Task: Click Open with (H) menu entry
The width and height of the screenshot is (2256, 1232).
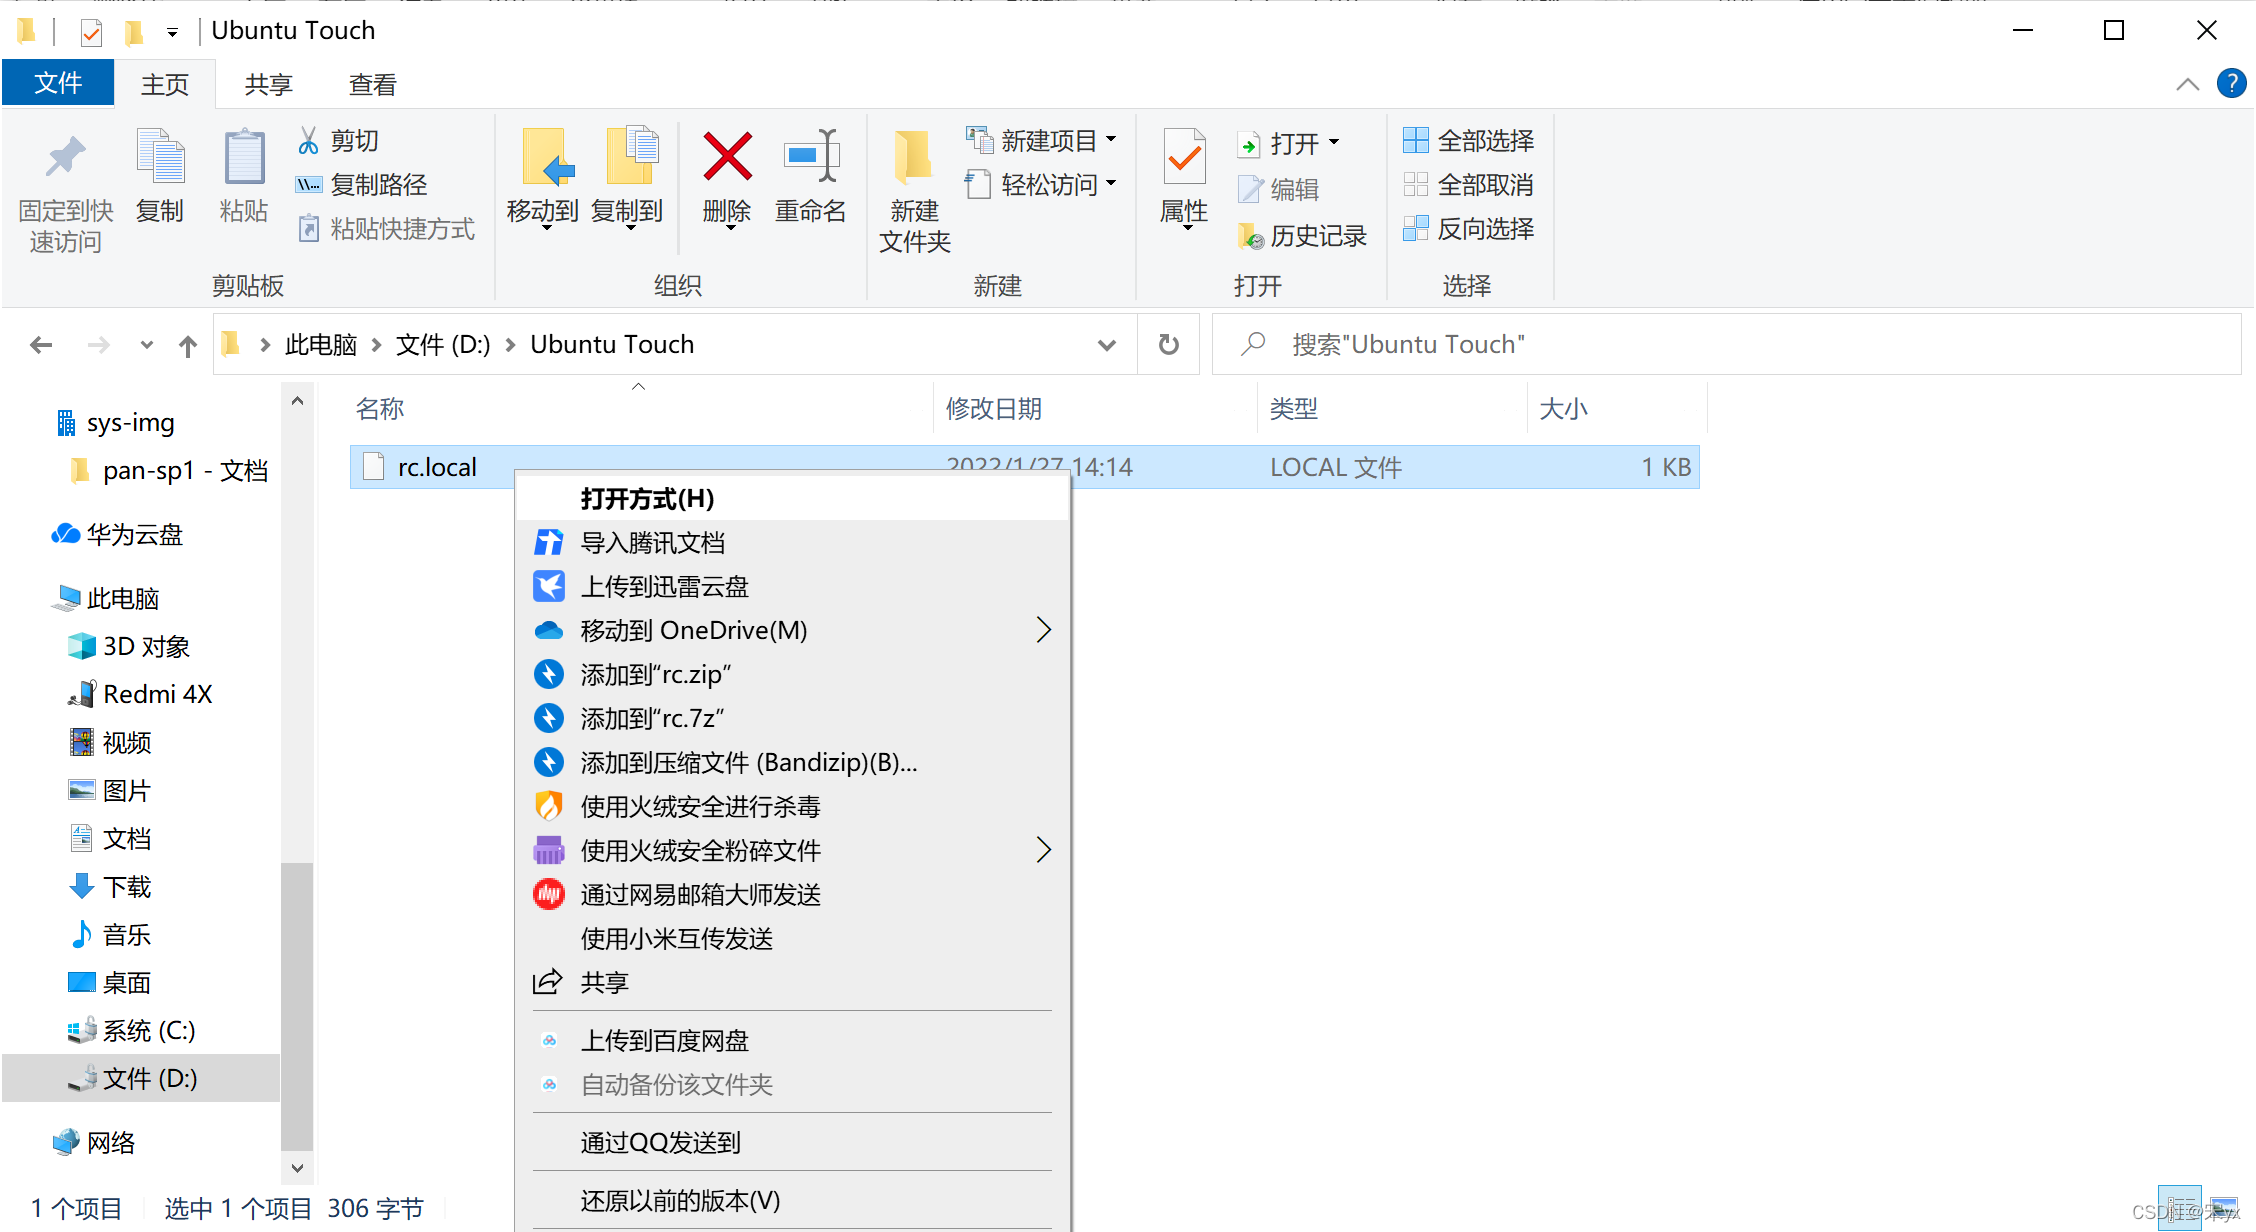Action: [x=792, y=499]
